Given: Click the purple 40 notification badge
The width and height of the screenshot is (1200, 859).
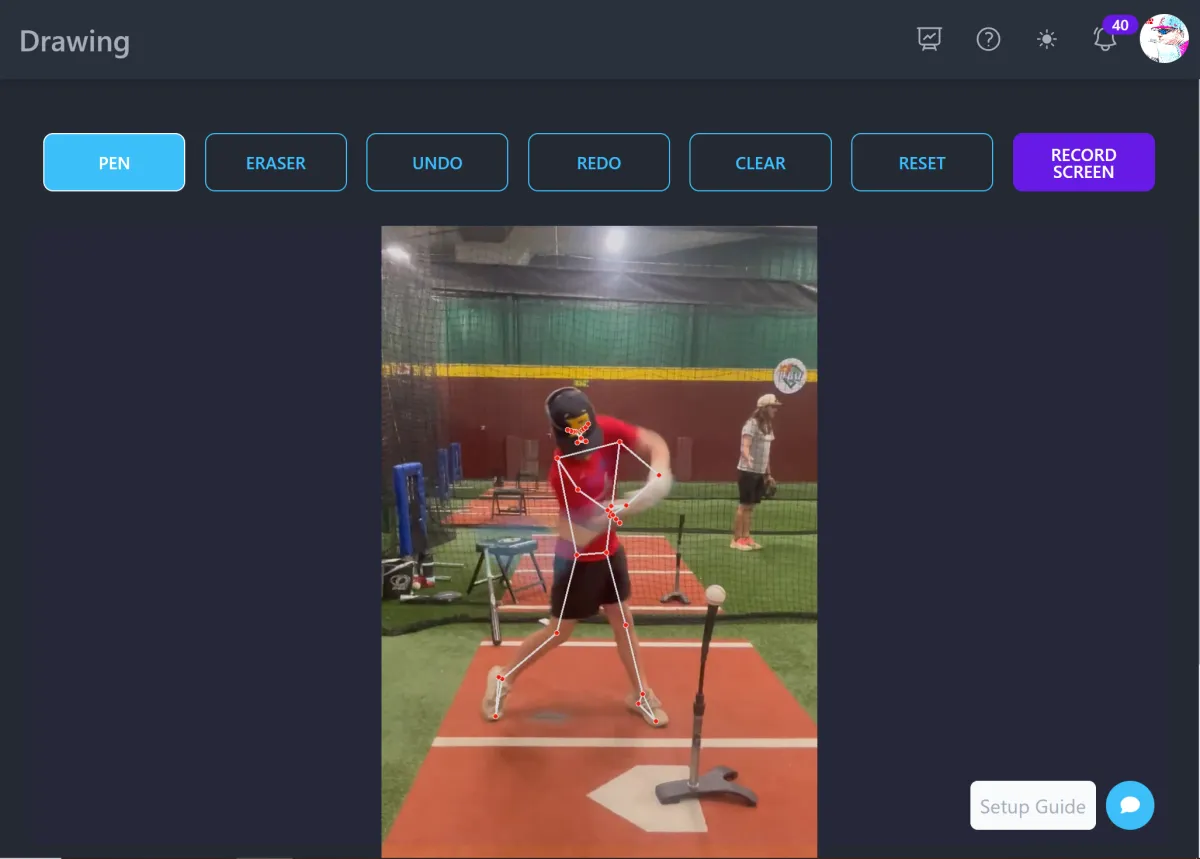Looking at the screenshot, I should click(1120, 25).
